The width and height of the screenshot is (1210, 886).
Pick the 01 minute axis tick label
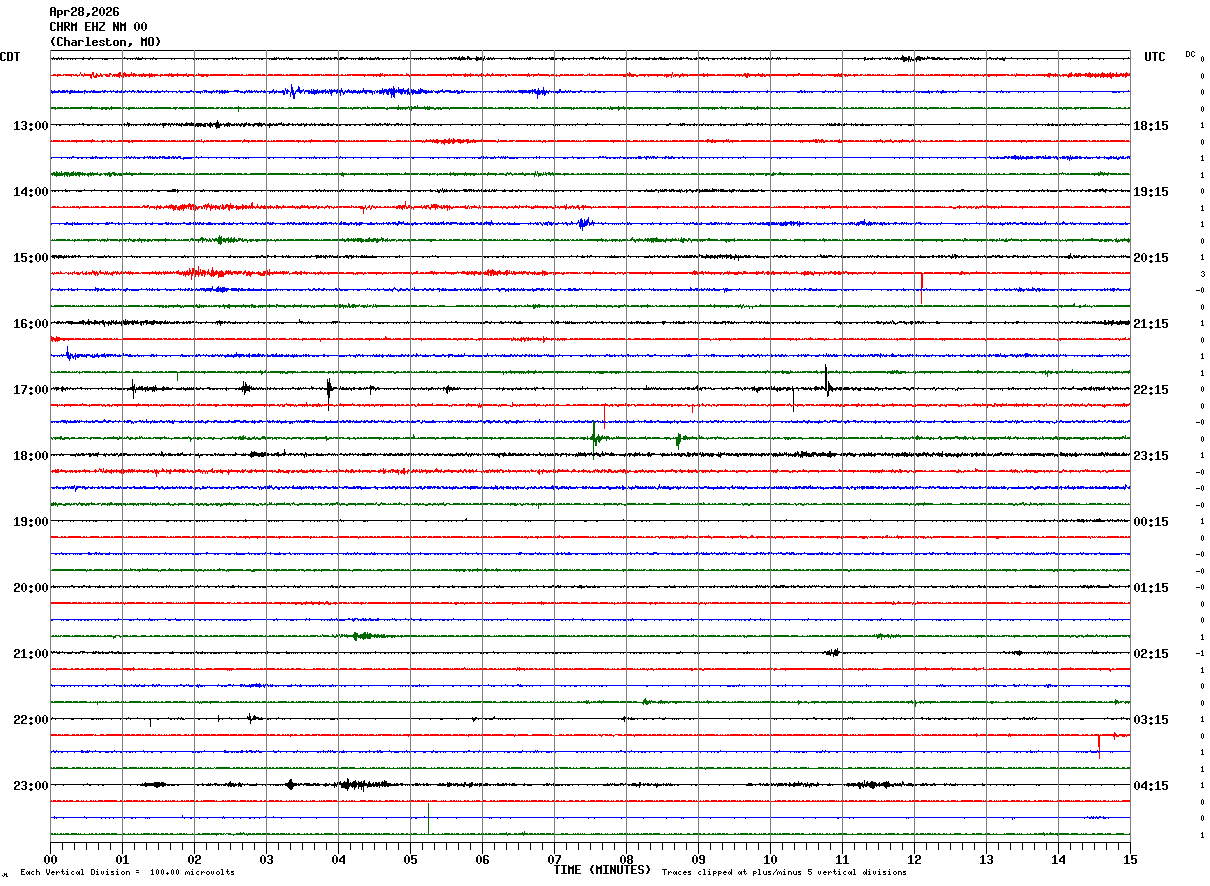(122, 859)
